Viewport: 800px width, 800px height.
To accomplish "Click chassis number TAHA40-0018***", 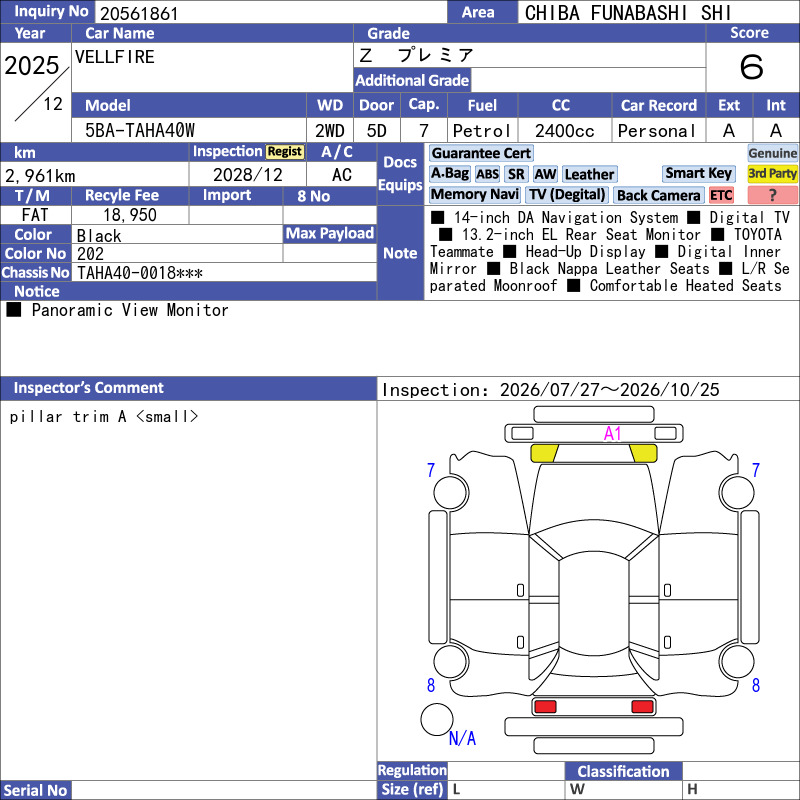I will click(140, 273).
